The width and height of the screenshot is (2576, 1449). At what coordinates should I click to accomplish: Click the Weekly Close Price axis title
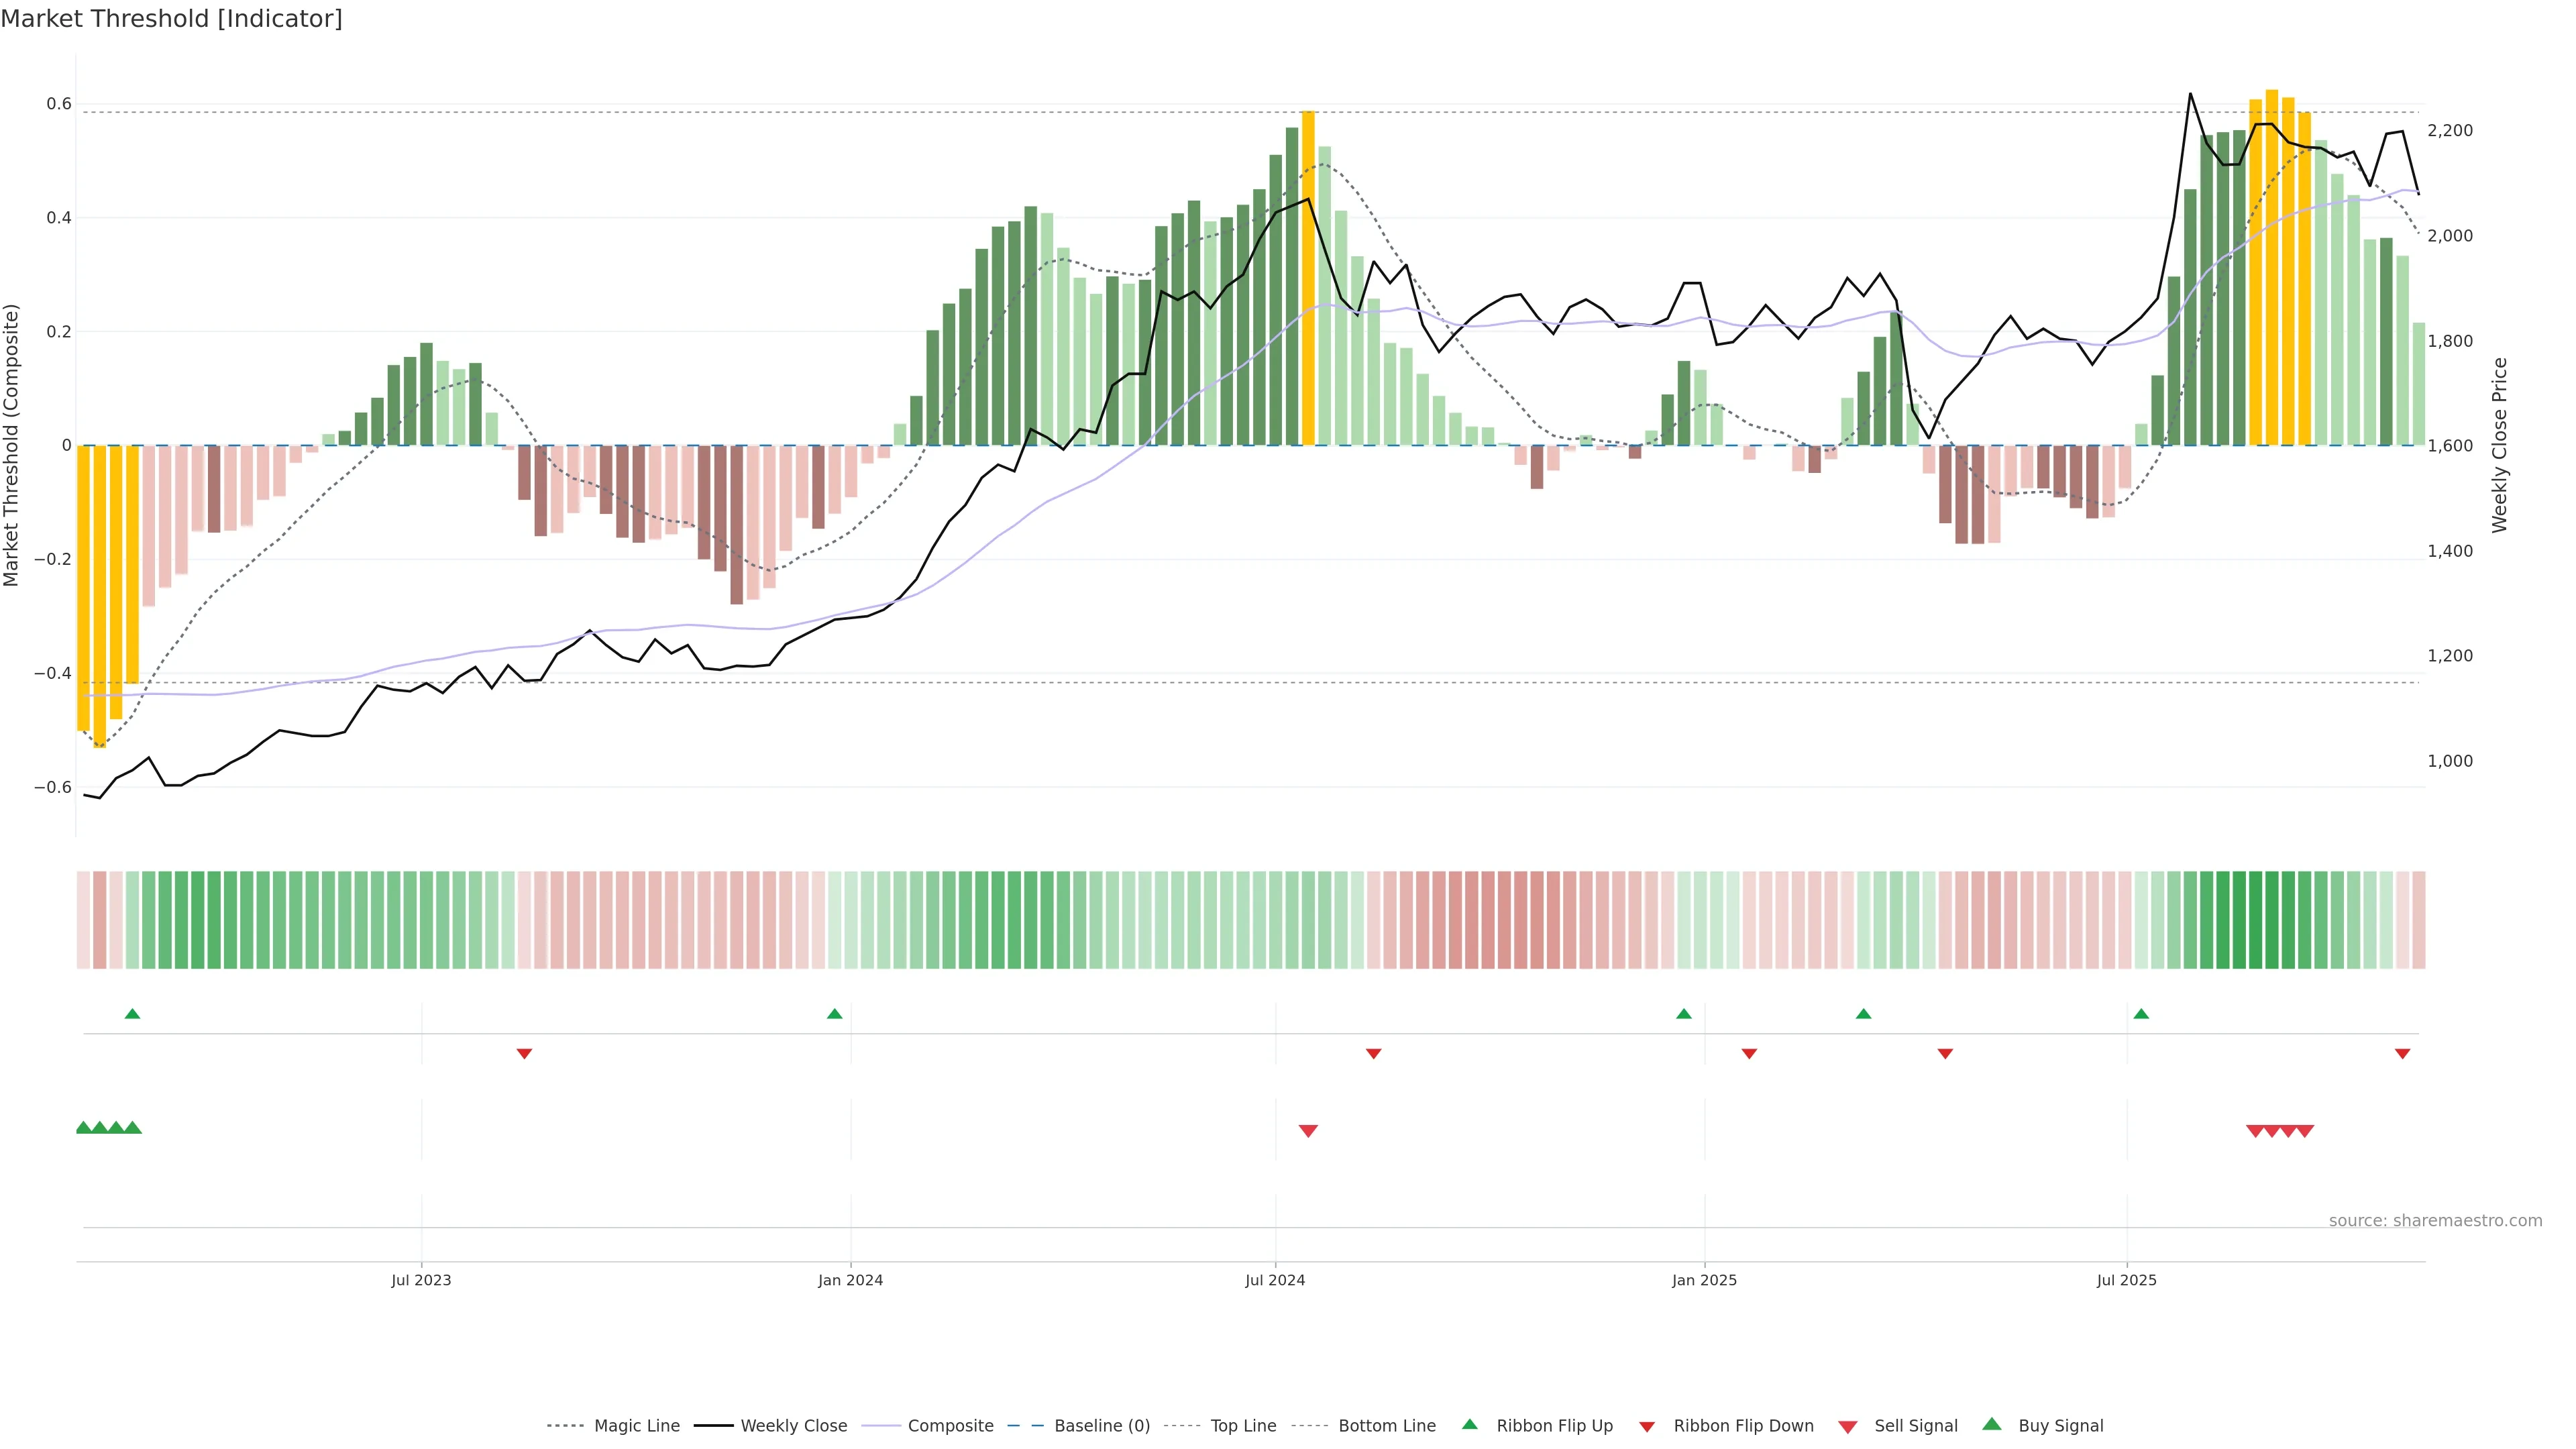[2499, 445]
